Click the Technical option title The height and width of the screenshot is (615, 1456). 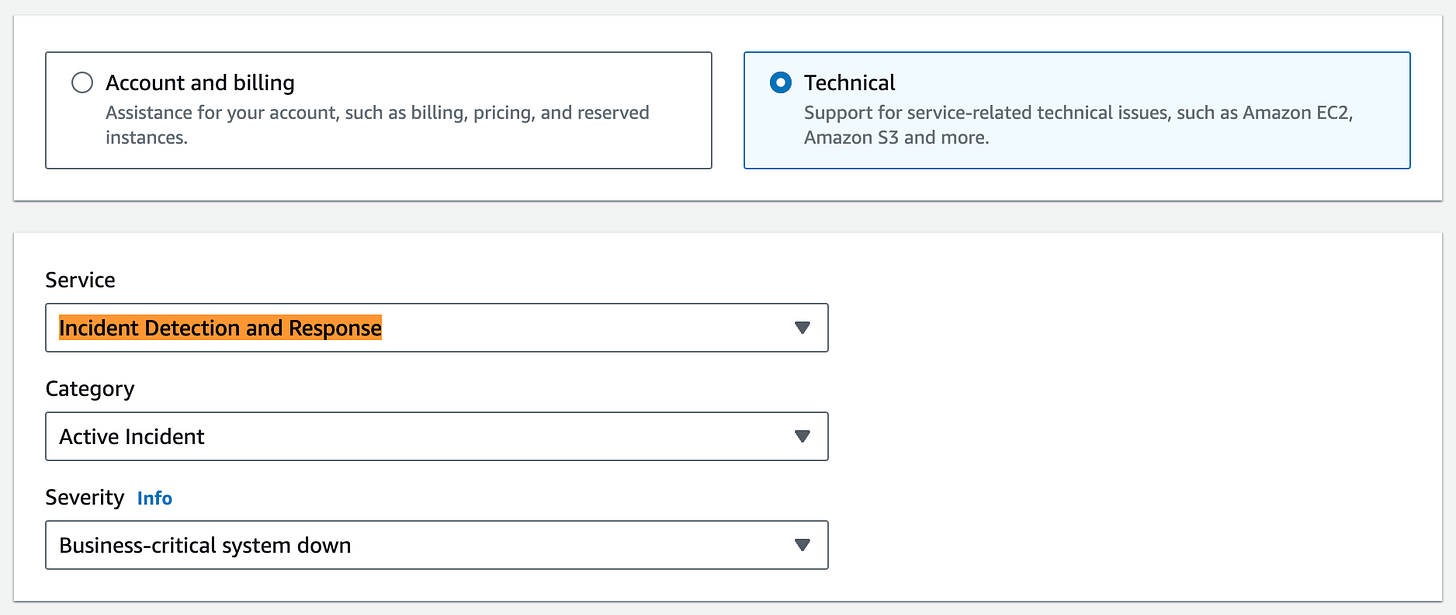pyautogui.click(x=850, y=83)
